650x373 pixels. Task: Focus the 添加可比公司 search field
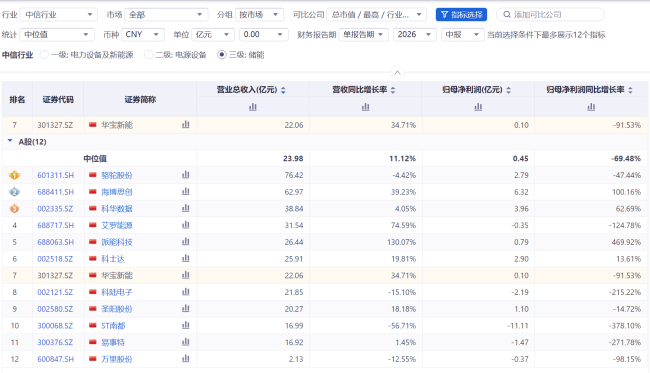(x=550, y=15)
